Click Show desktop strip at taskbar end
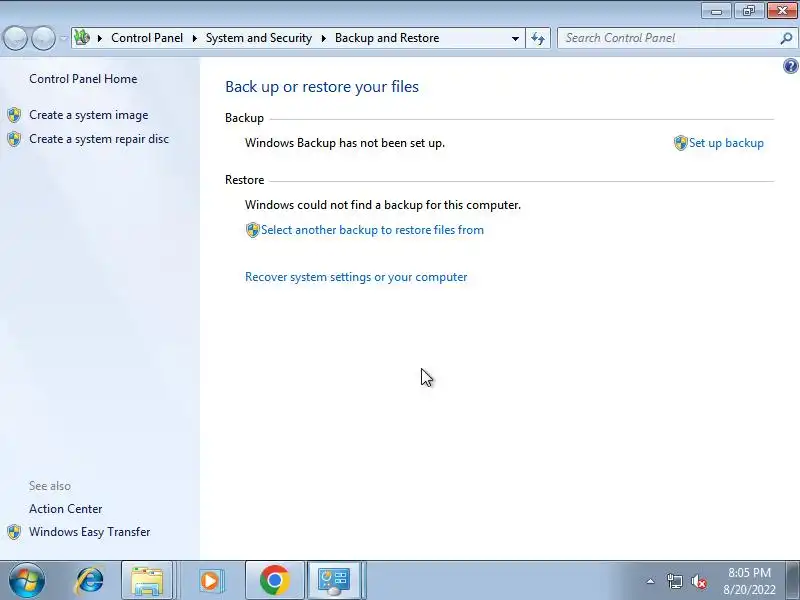This screenshot has height=600, width=800. point(794,581)
